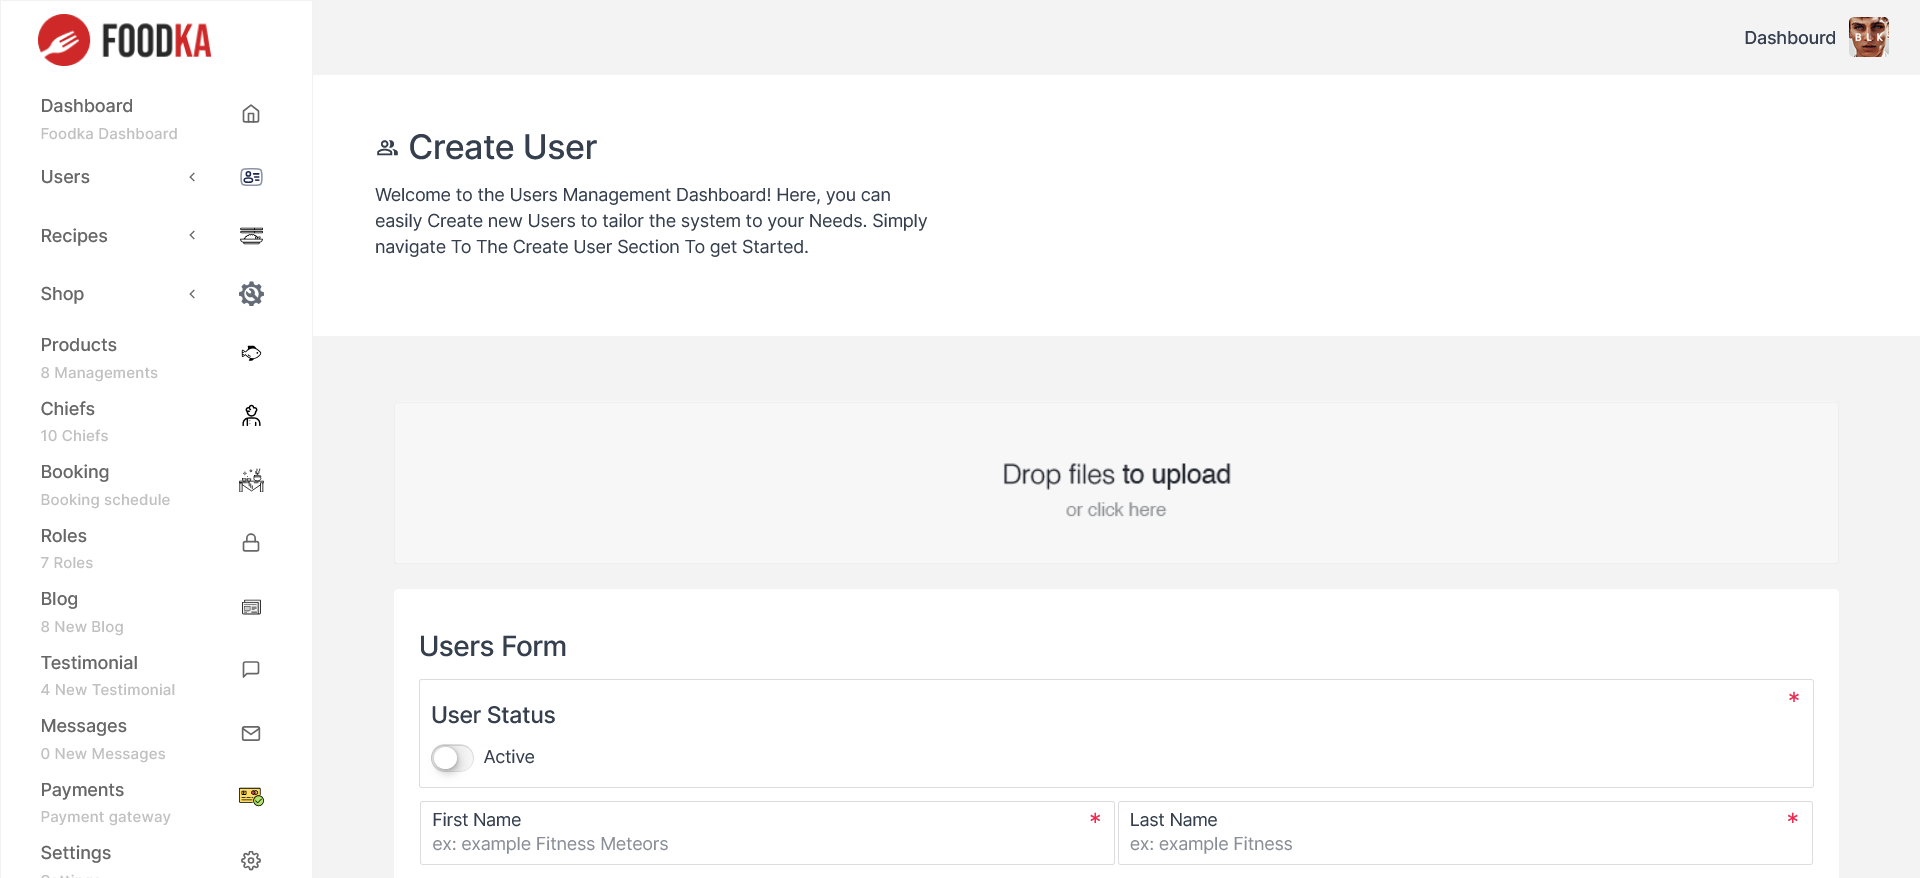This screenshot has width=1920, height=878.
Task: Click the Last Name input field
Action: (1464, 844)
